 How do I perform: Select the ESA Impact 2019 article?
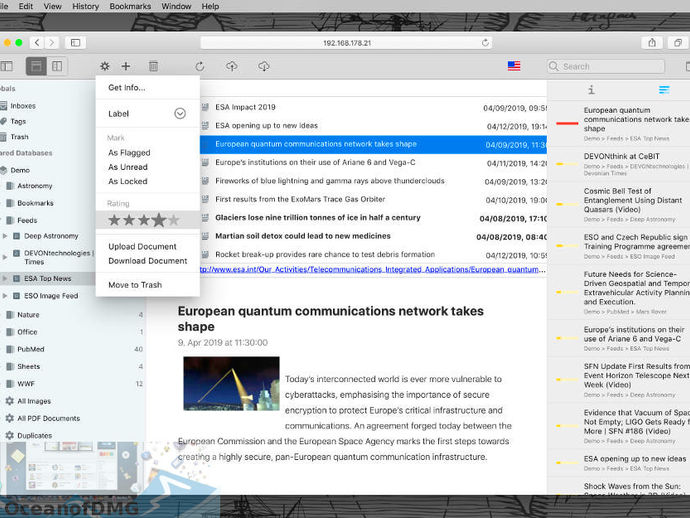[373, 107]
